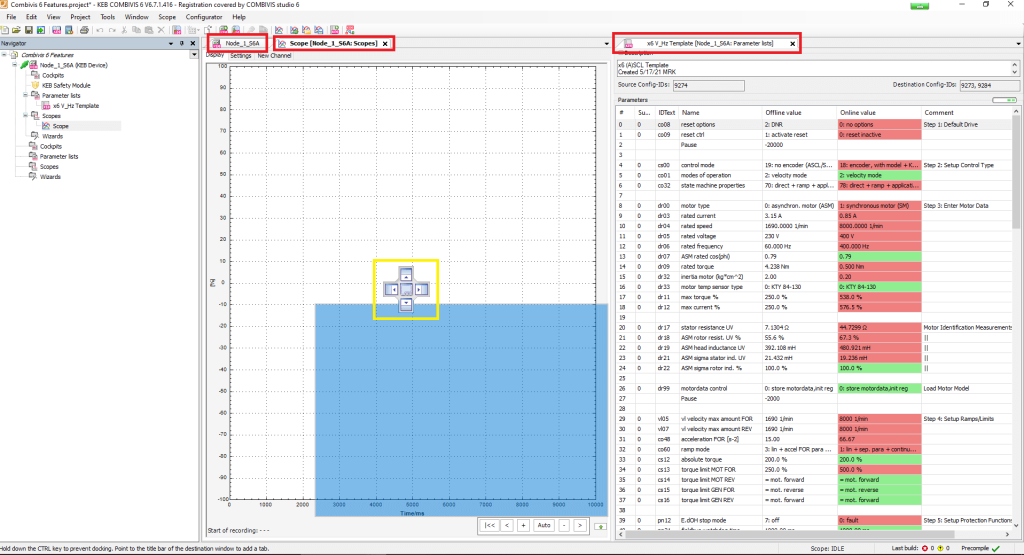Image resolution: width=1024 pixels, height=555 pixels.
Task: Open the Navigator panel options dropdown arrow
Action: (171, 43)
